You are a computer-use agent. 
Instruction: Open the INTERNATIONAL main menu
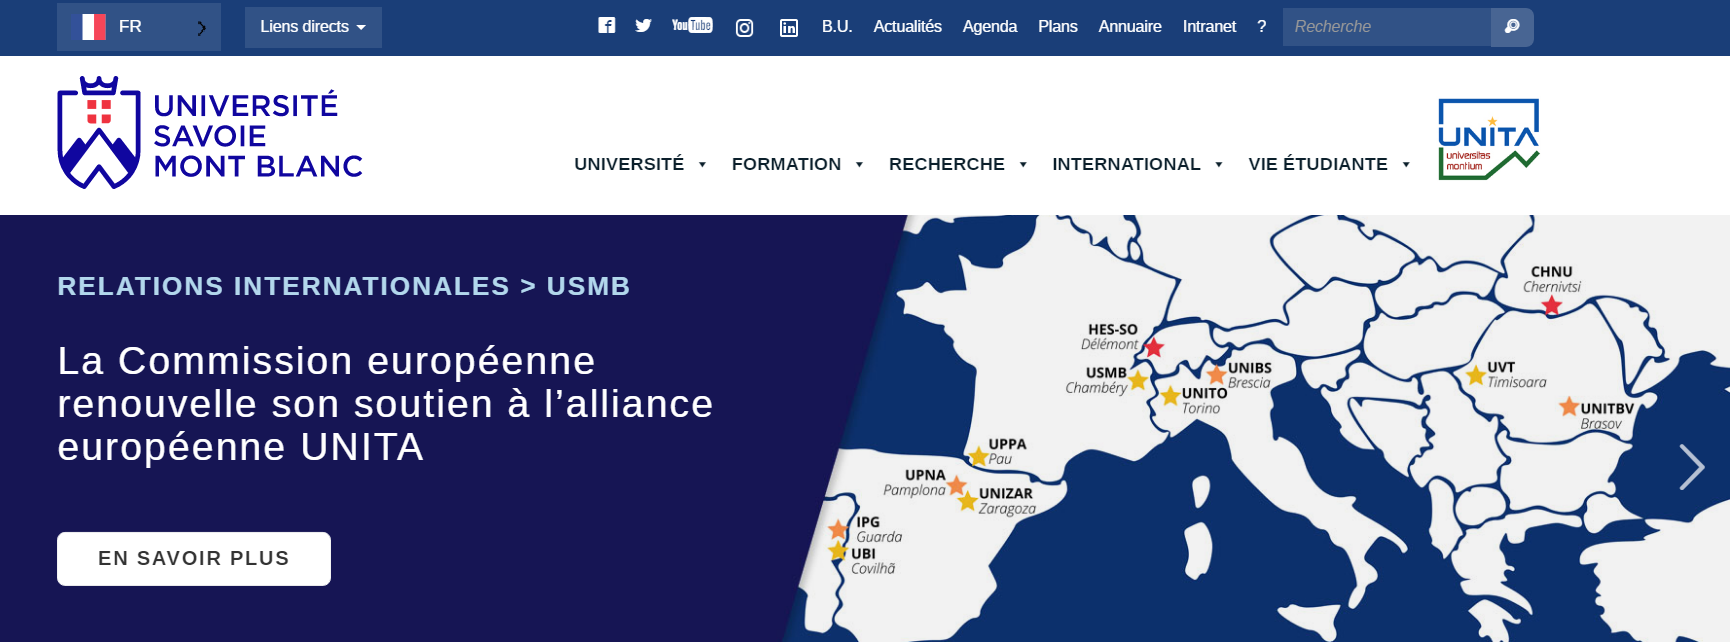click(1126, 164)
